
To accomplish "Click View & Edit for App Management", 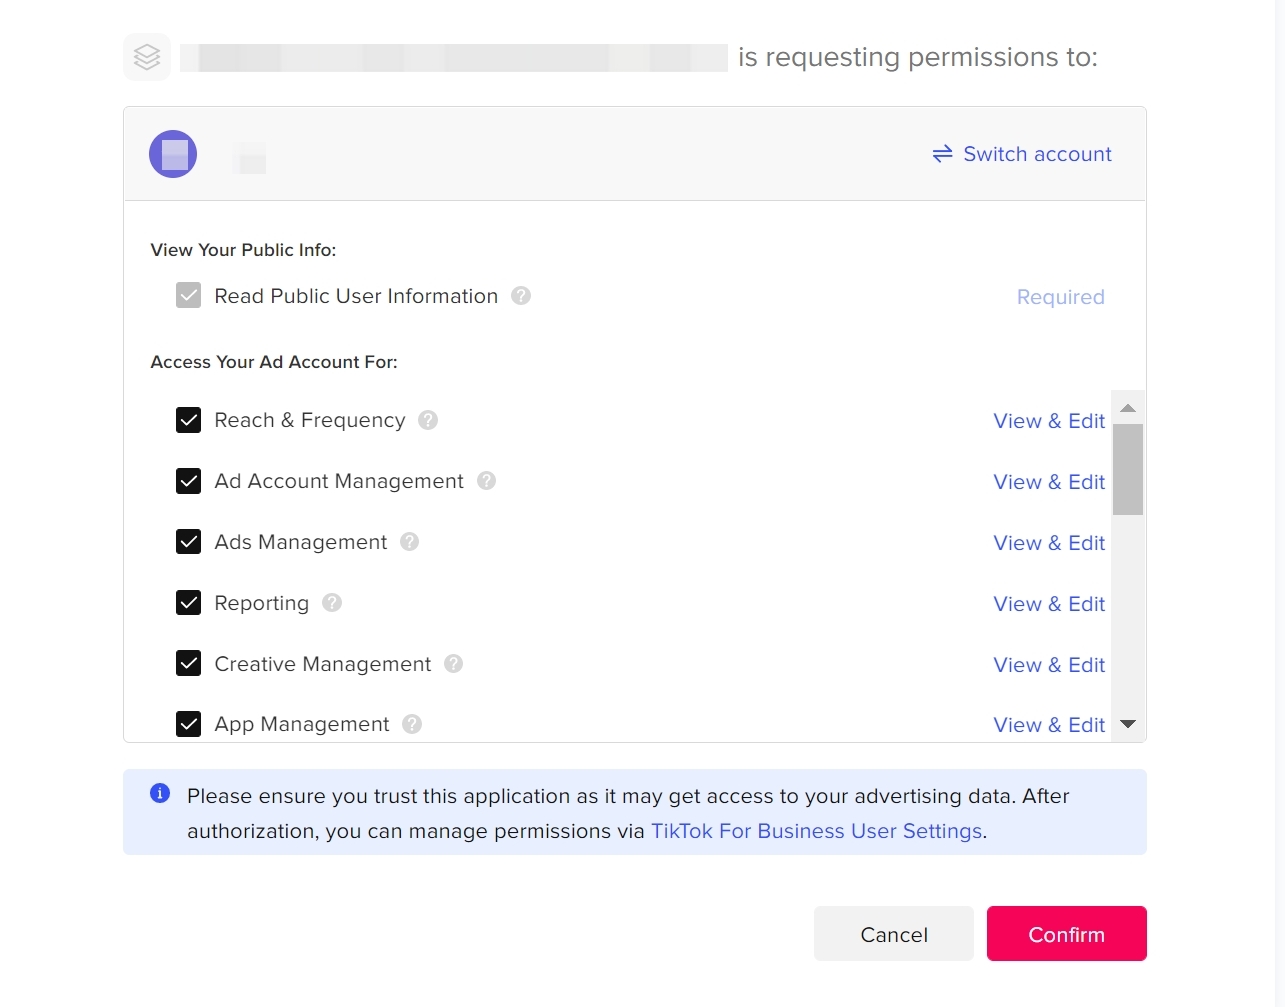I will [x=1049, y=725].
